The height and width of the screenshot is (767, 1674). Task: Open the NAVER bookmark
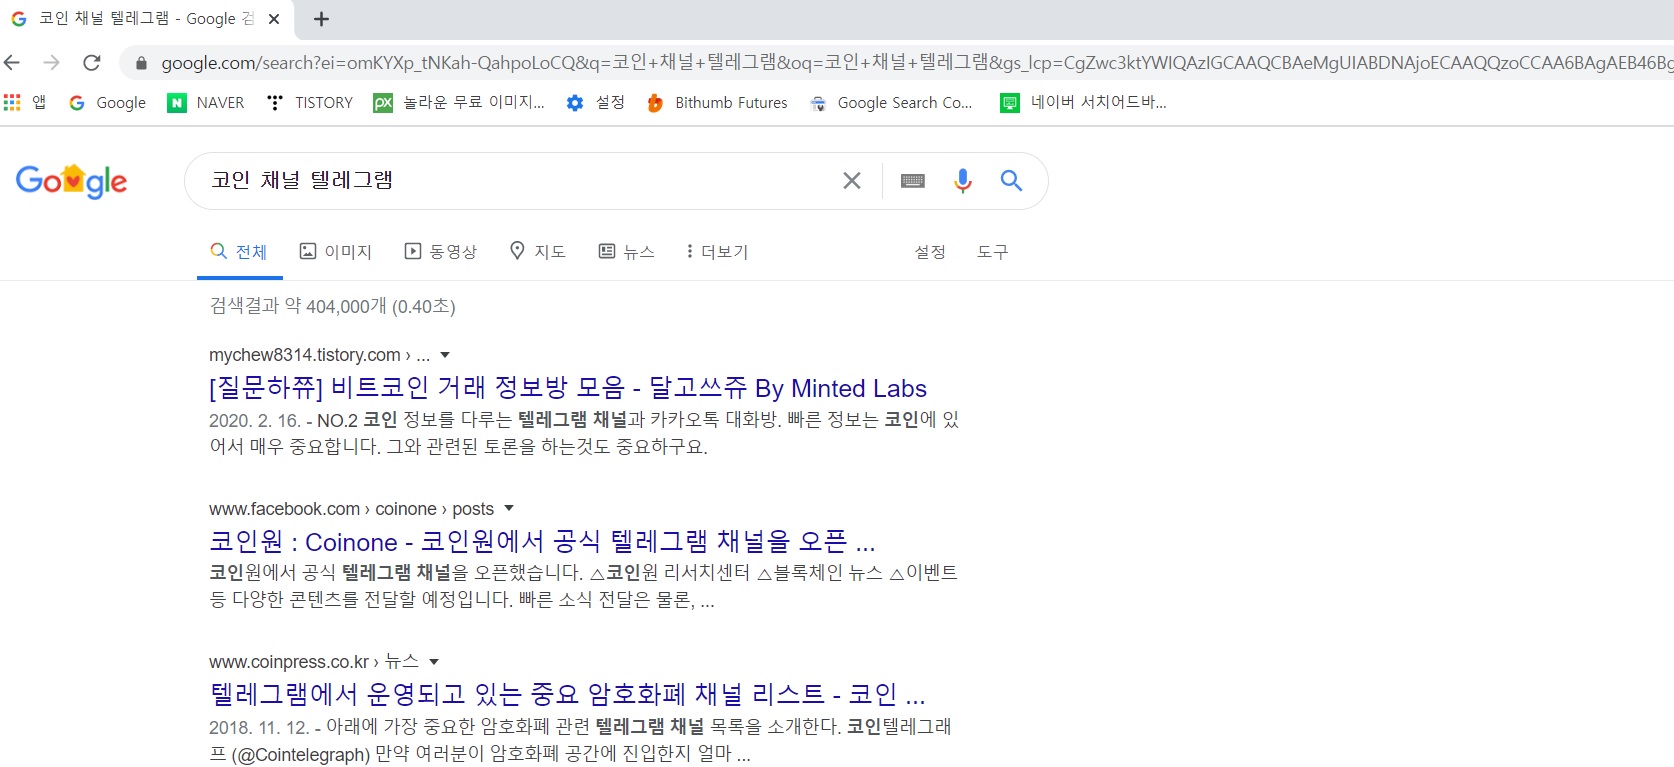(x=206, y=102)
